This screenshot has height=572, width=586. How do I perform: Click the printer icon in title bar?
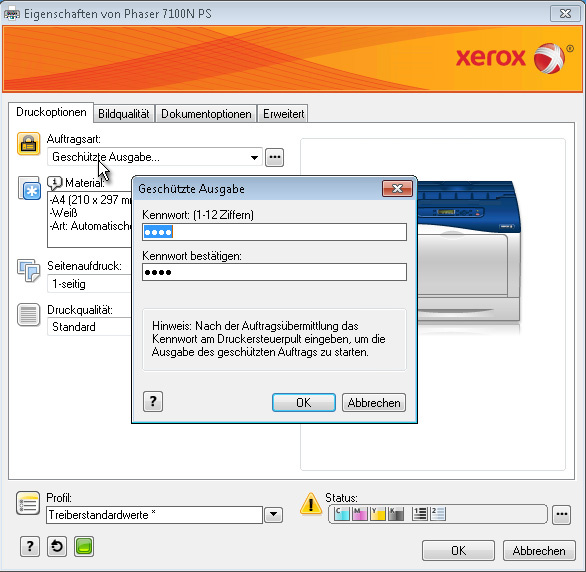point(12,14)
